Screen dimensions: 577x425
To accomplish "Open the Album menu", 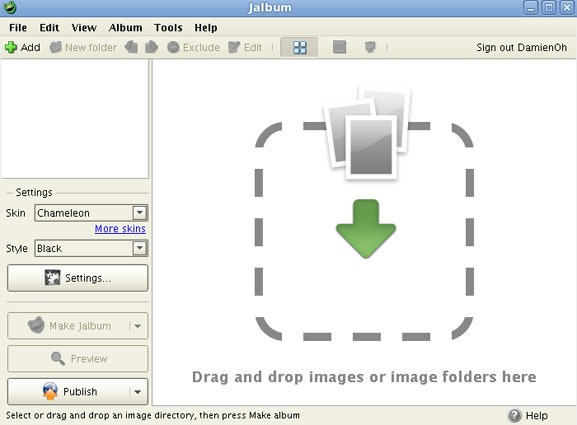I will click(x=125, y=28).
